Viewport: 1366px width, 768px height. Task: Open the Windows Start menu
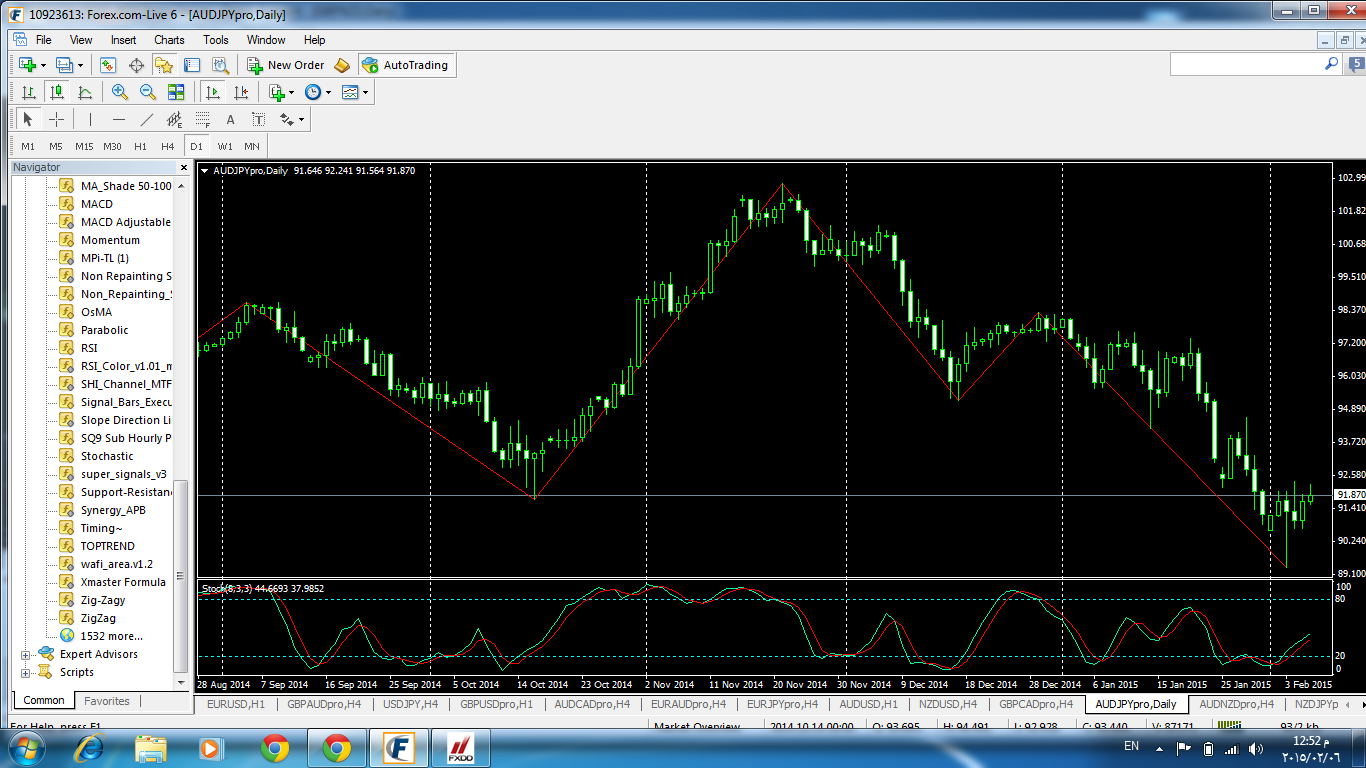[x=26, y=747]
